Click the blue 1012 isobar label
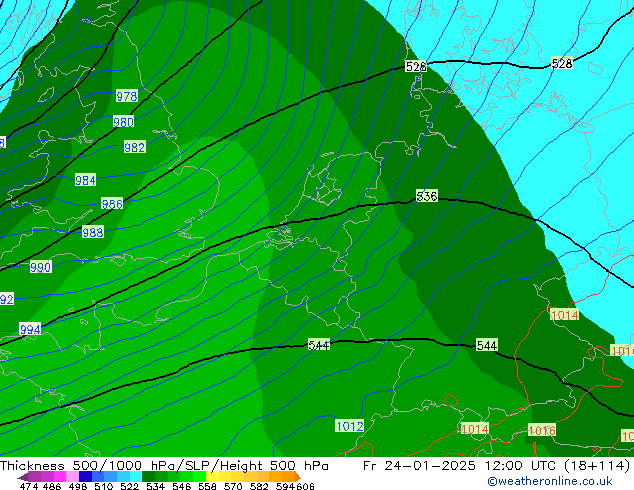Screen dimensions: 634x490 (x=350, y=426)
